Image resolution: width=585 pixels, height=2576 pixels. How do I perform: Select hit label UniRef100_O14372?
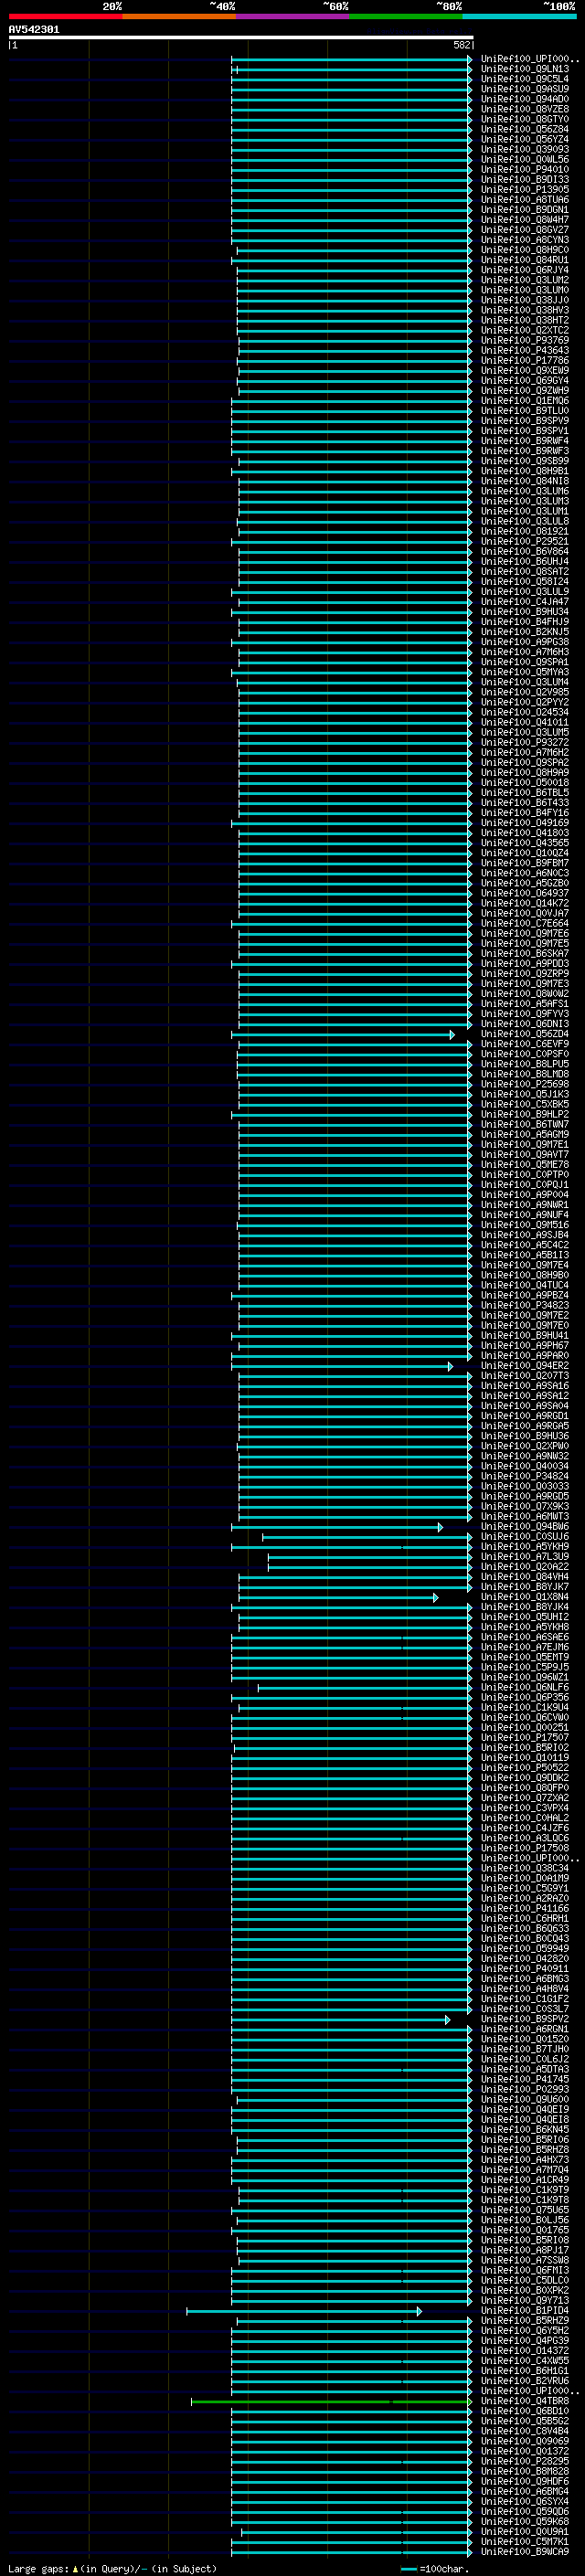tap(525, 2351)
